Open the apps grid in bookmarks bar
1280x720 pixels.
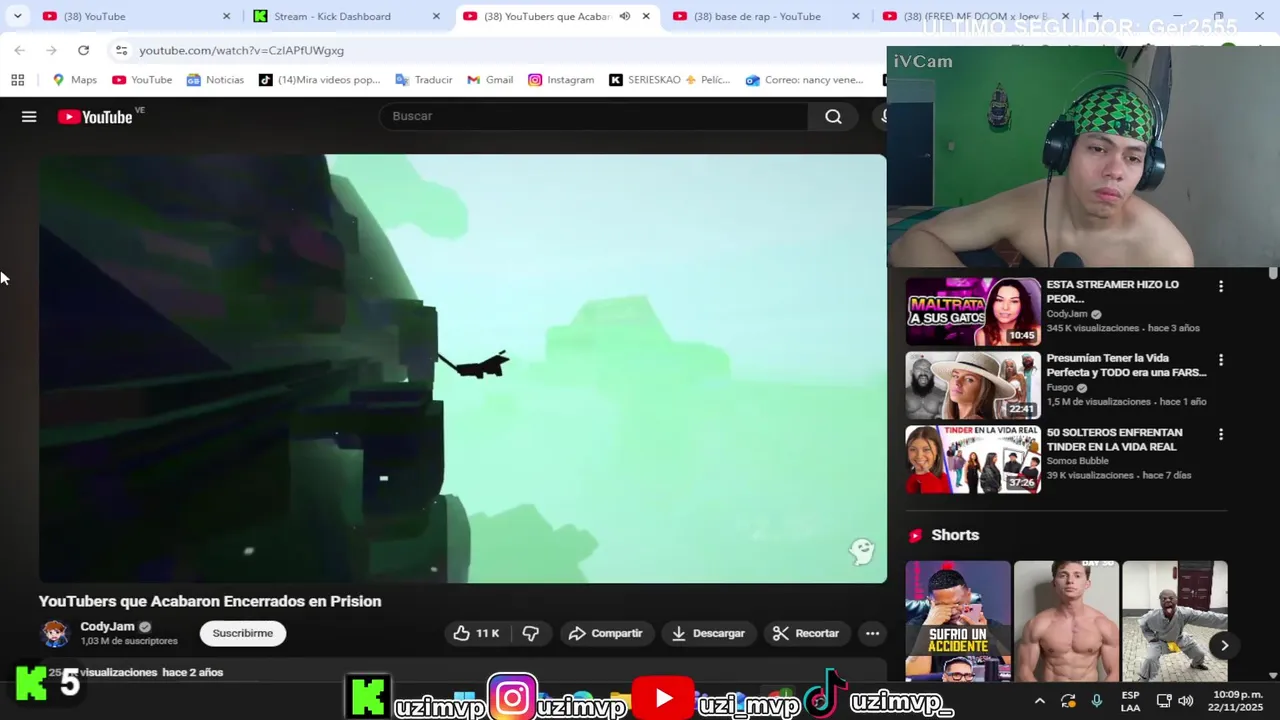[17, 80]
